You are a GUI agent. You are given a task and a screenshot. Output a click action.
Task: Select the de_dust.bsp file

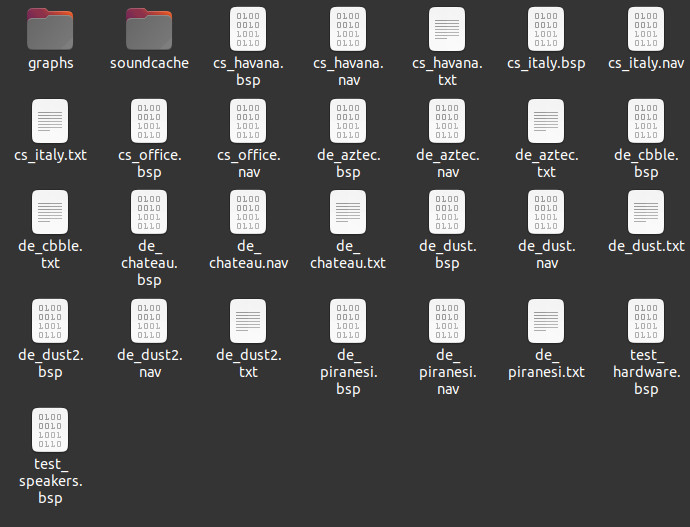pyautogui.click(x=447, y=212)
